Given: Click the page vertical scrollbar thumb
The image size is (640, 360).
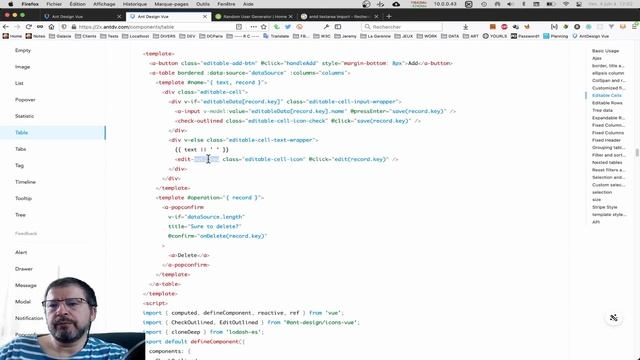Looking at the screenshot, I should click(637, 153).
